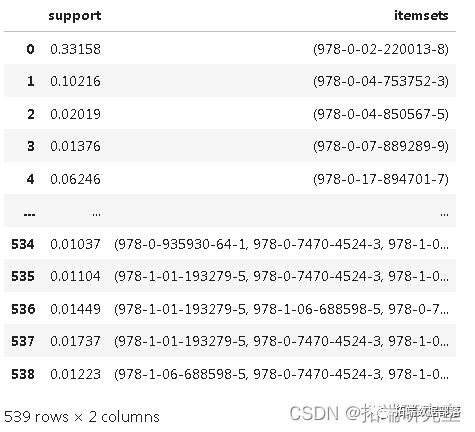Click support value 0.01104

coord(75,276)
